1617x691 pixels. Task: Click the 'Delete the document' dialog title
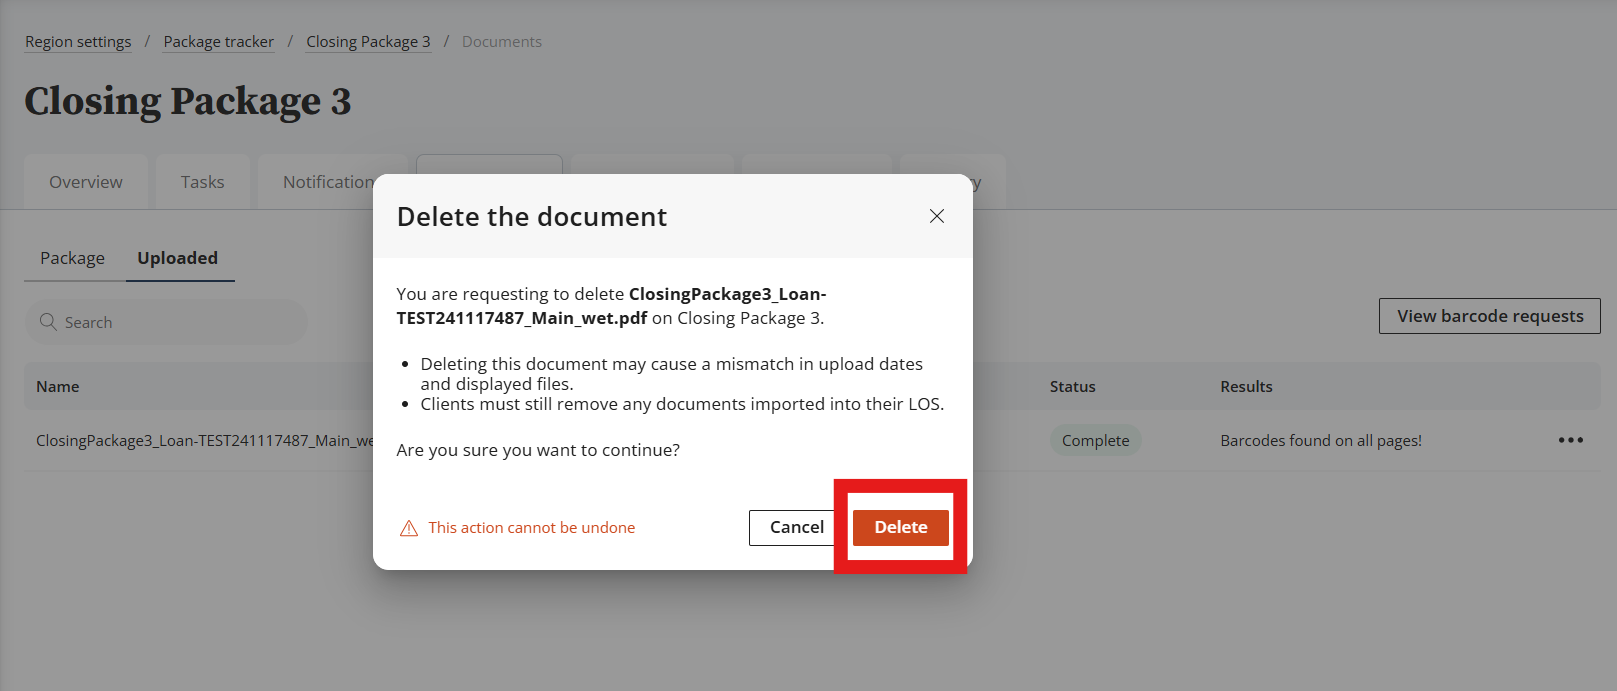point(532,216)
